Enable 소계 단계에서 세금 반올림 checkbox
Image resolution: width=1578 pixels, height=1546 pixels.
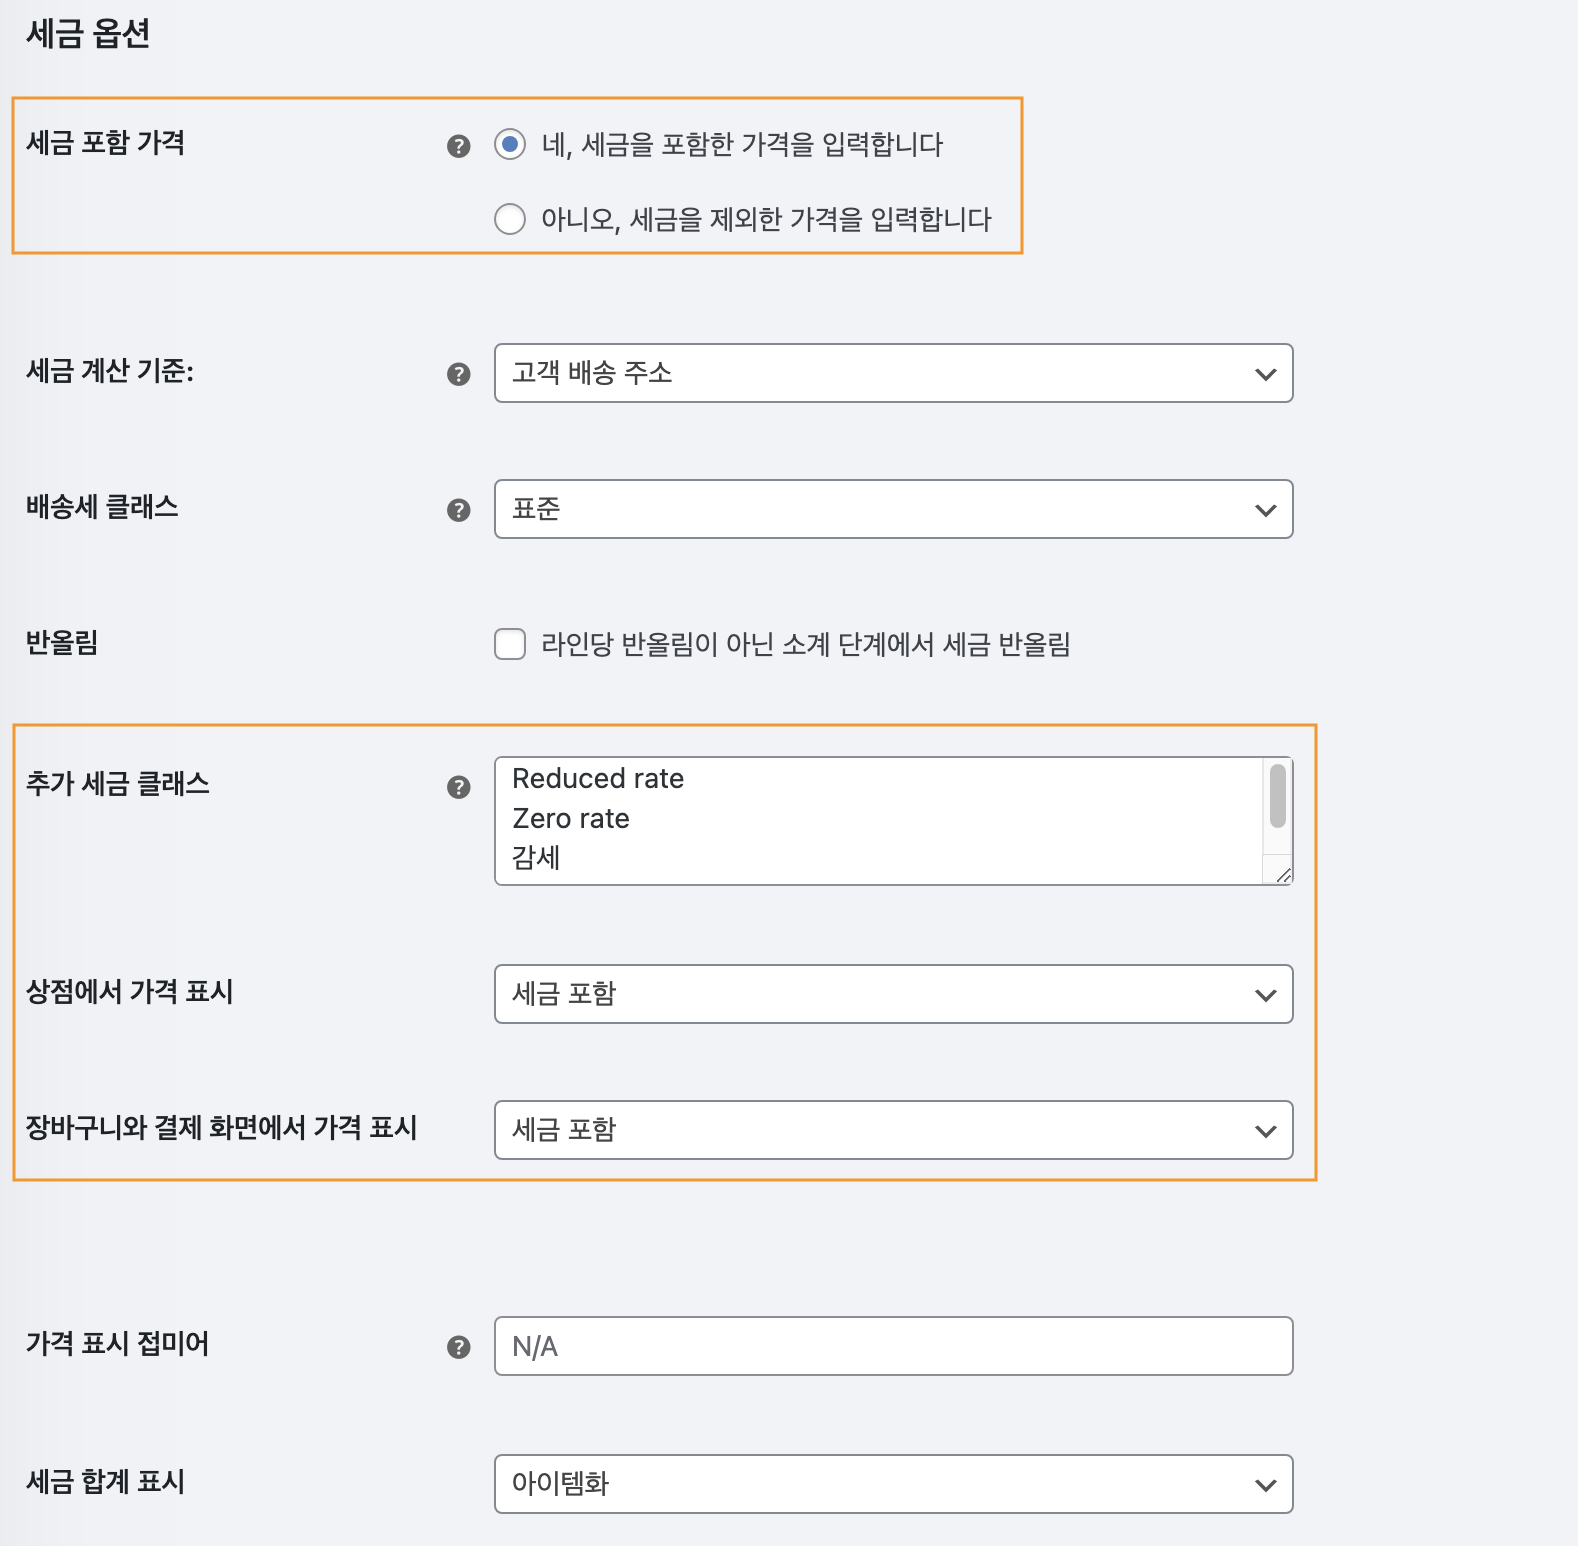pos(510,644)
